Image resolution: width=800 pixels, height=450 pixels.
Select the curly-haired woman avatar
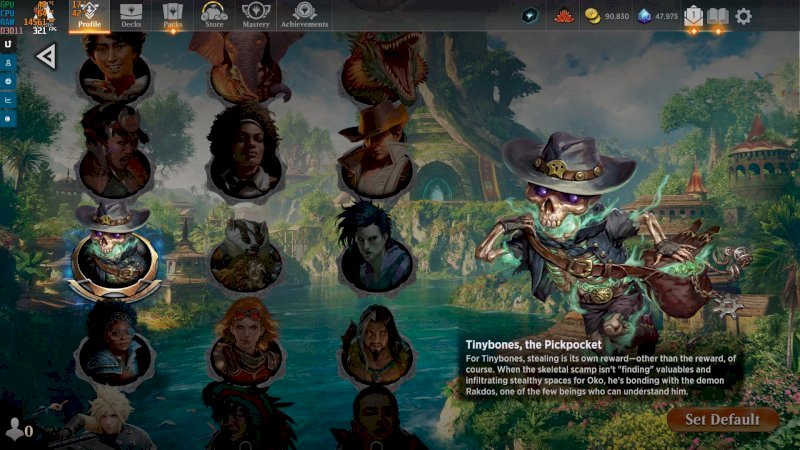coord(245,153)
